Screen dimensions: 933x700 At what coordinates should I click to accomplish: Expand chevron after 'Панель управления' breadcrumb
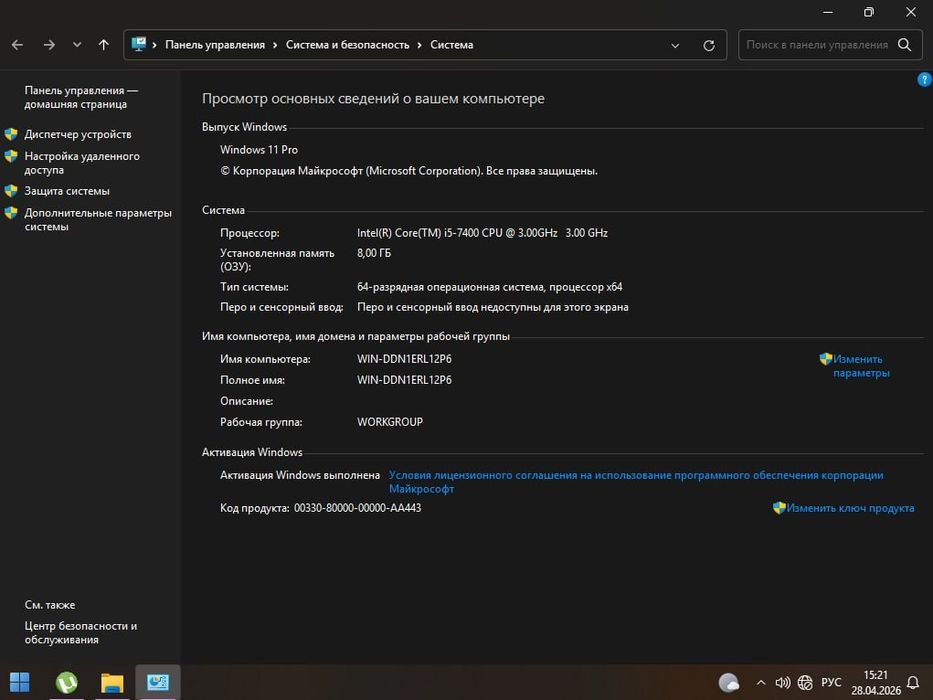click(275, 45)
